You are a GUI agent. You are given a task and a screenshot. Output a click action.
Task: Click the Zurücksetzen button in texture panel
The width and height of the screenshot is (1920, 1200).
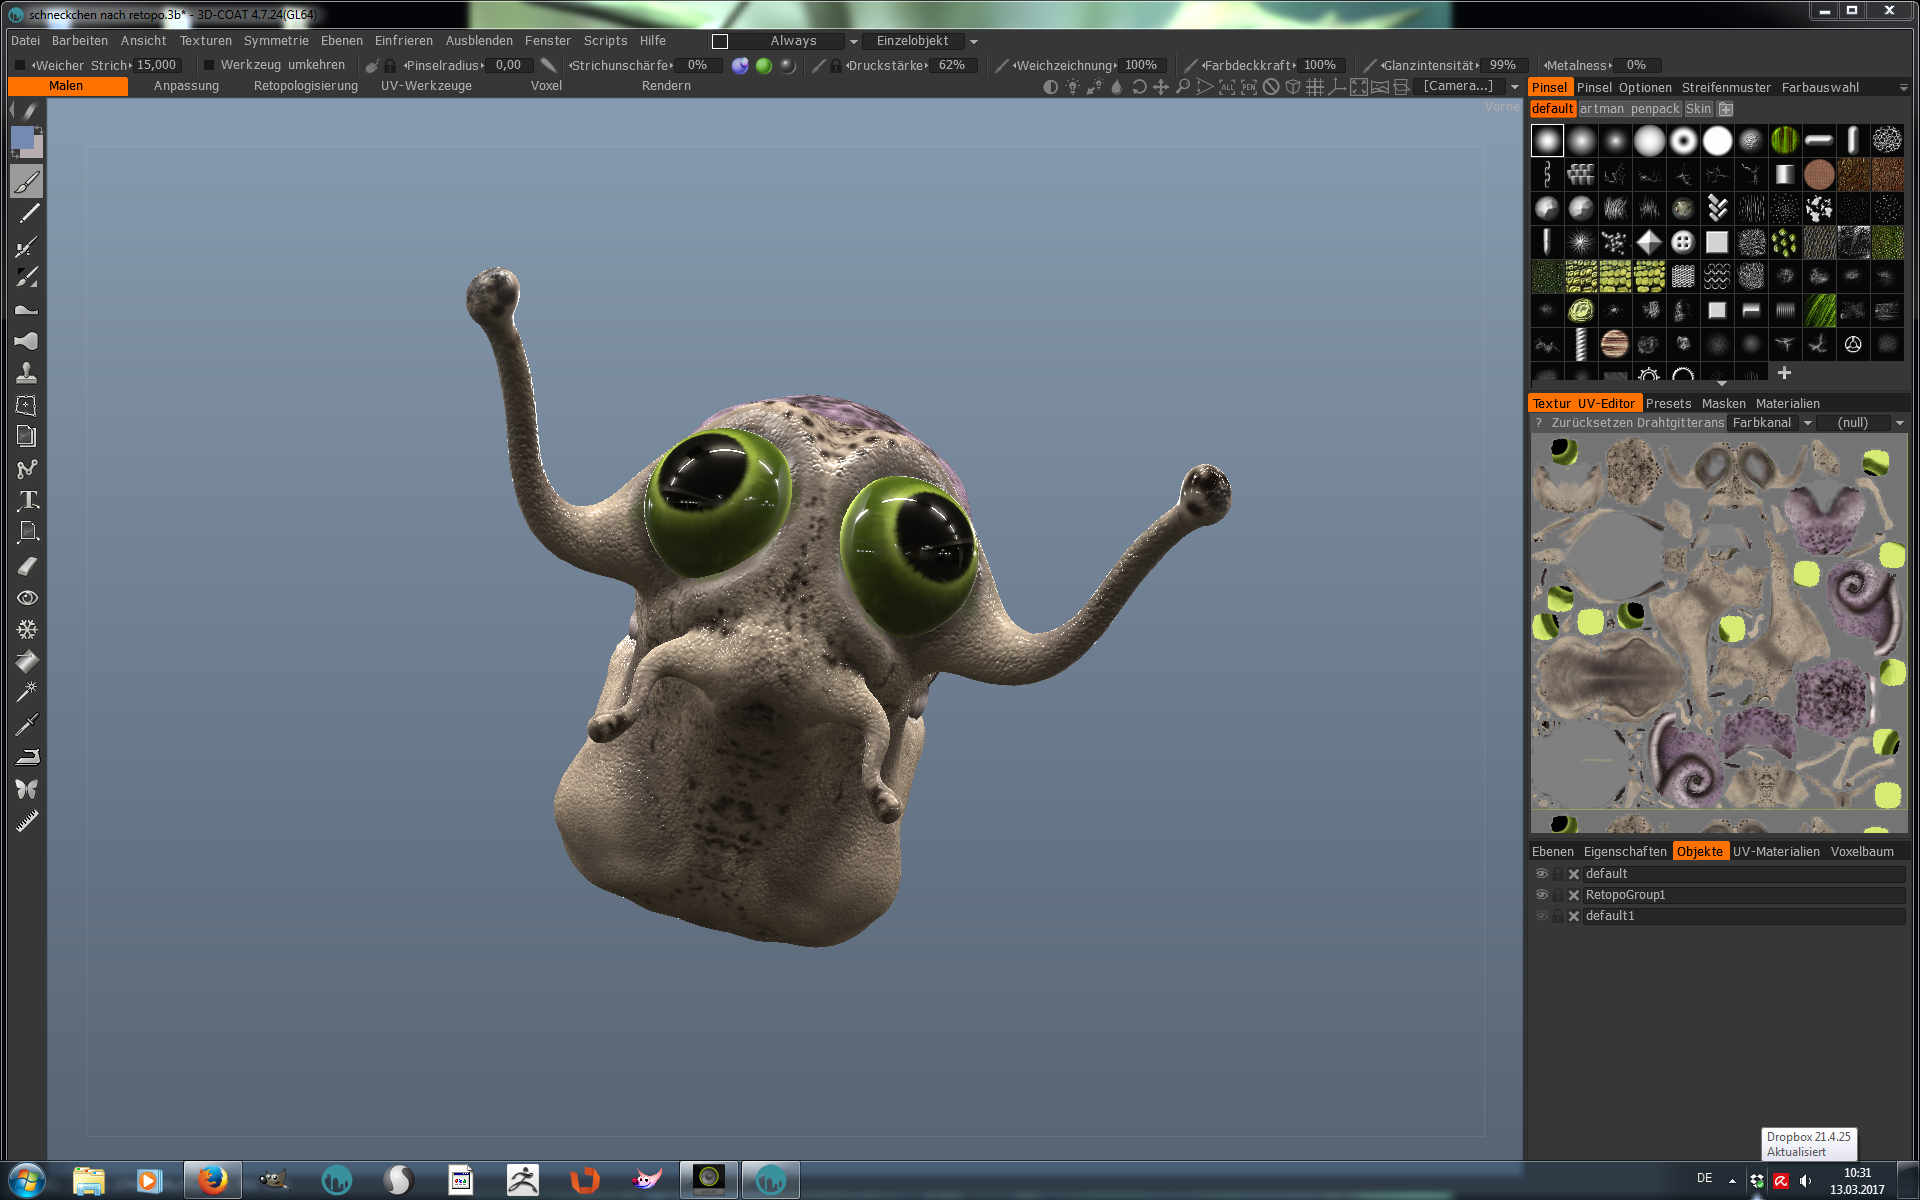tap(1590, 423)
